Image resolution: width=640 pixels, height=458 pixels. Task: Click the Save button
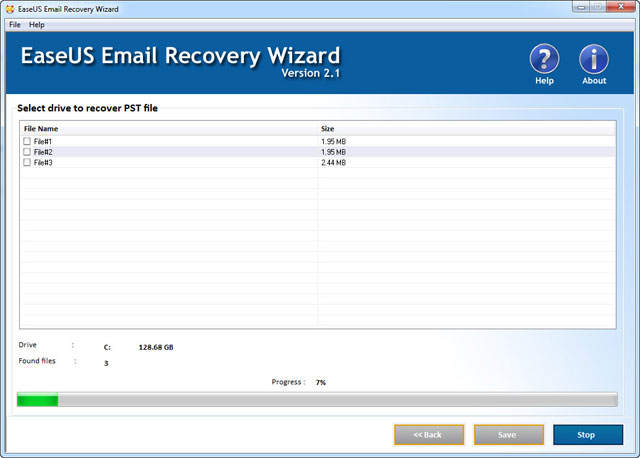click(509, 435)
